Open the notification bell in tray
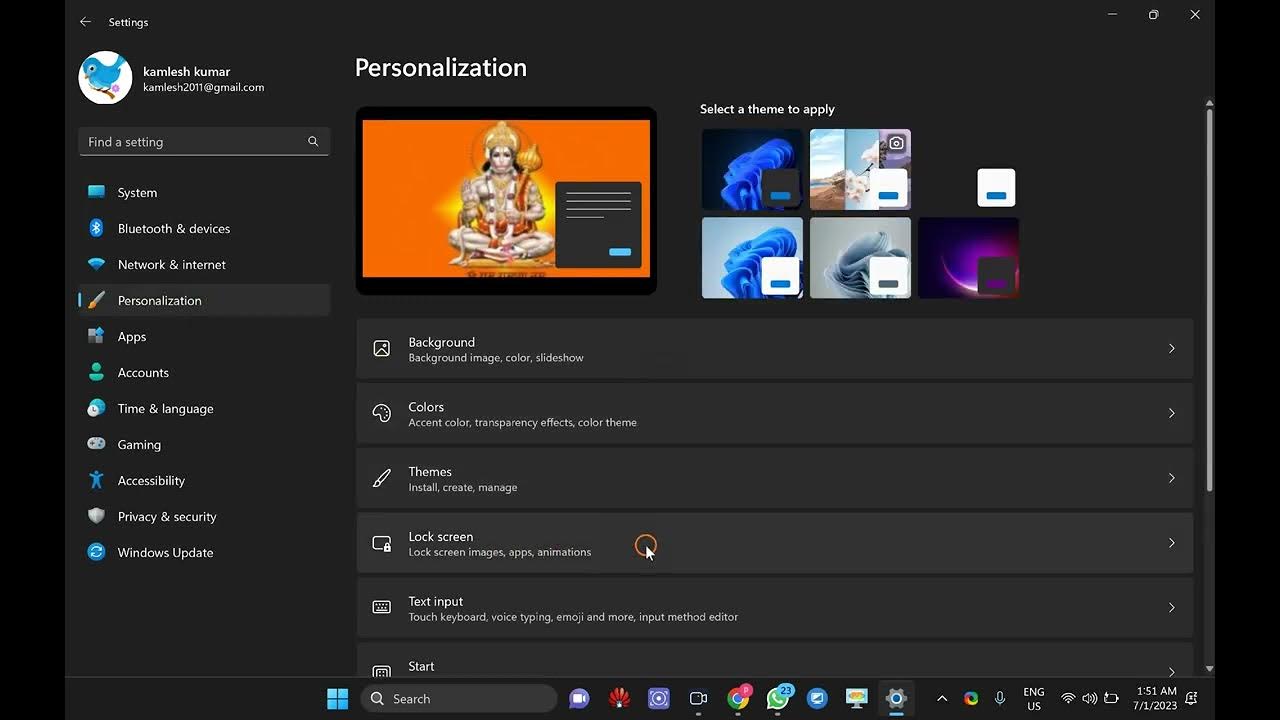 point(1191,698)
